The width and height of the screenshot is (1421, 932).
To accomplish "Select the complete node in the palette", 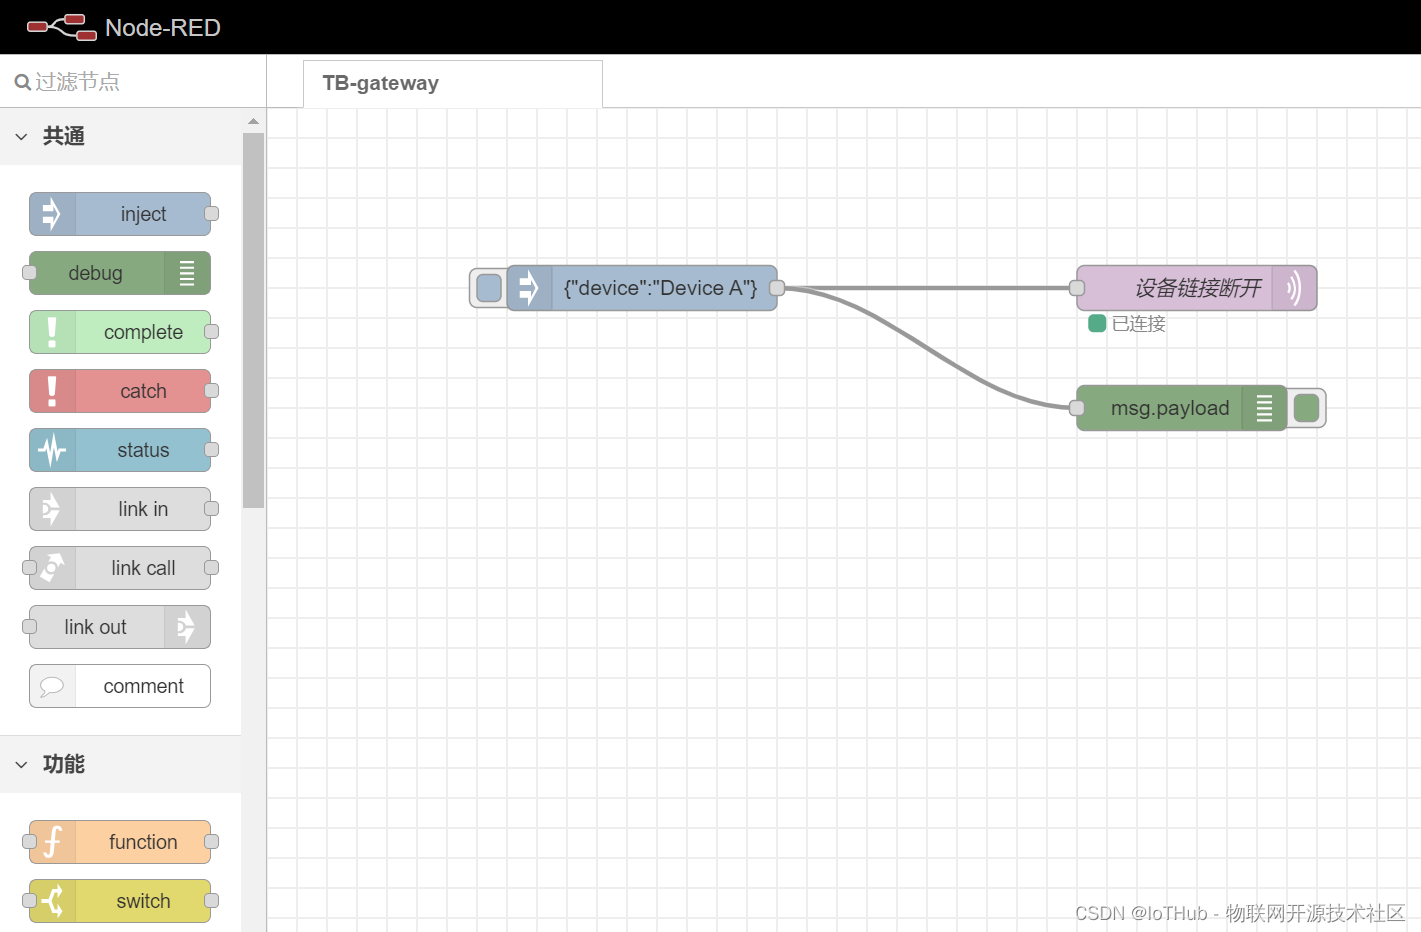I will [130, 331].
